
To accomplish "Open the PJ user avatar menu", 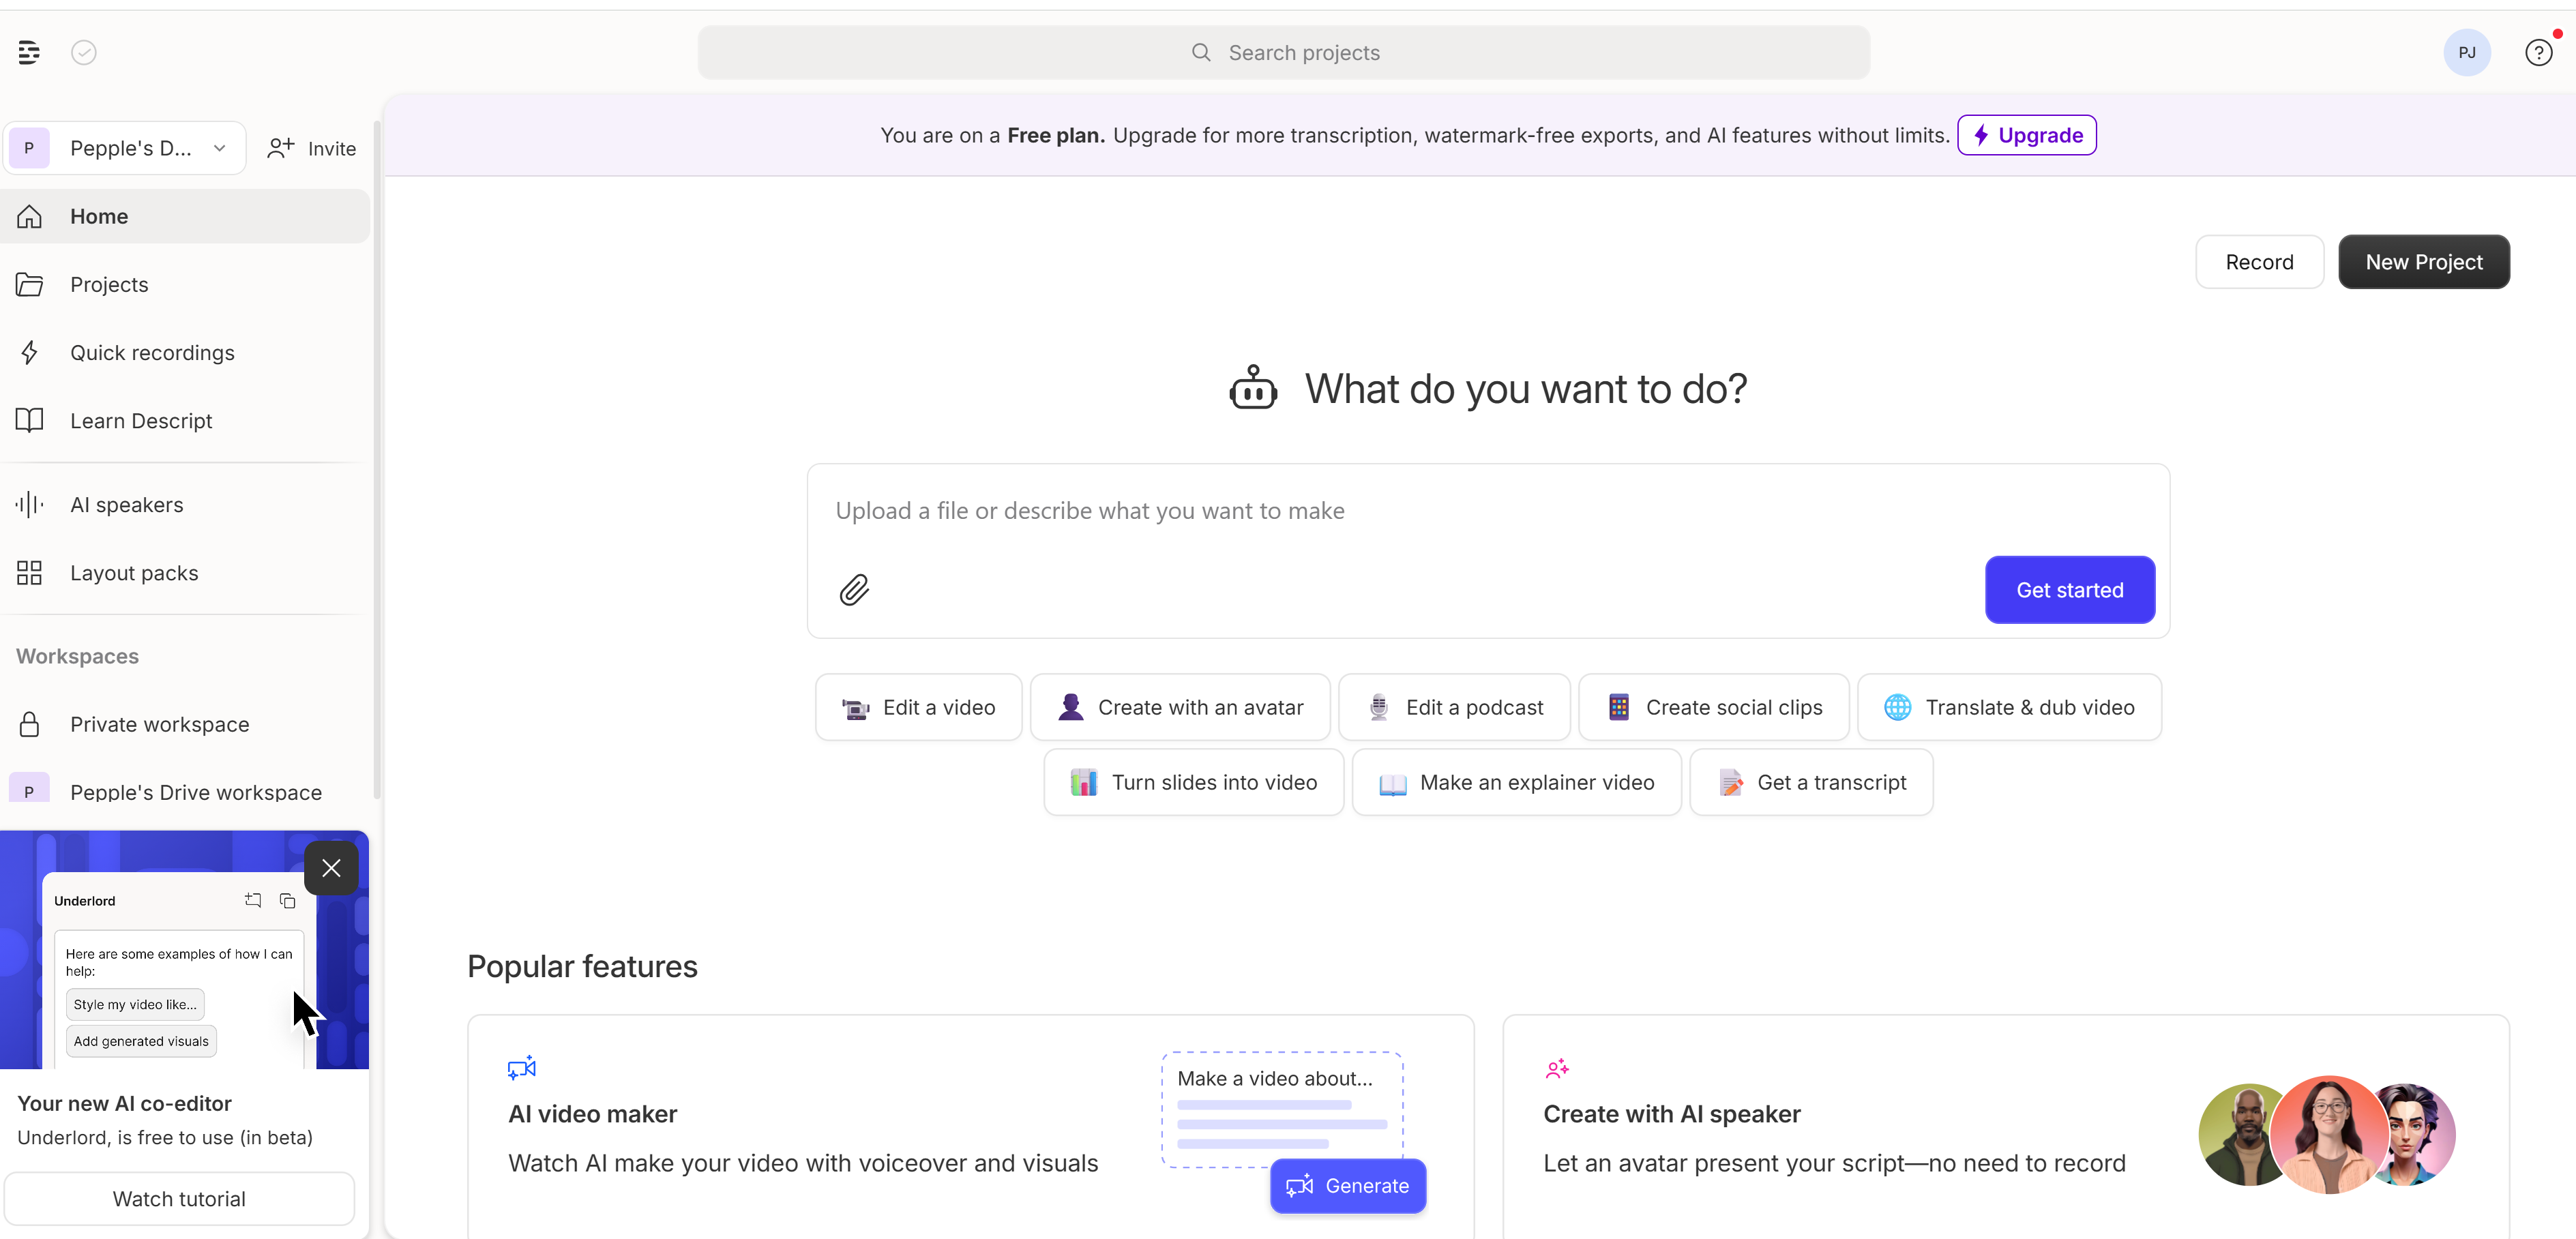I will click(2467, 52).
